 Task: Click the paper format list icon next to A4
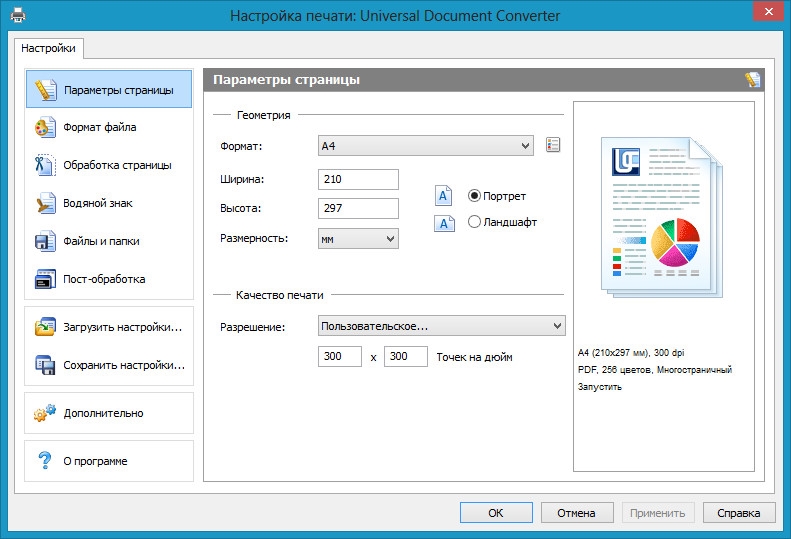point(554,146)
